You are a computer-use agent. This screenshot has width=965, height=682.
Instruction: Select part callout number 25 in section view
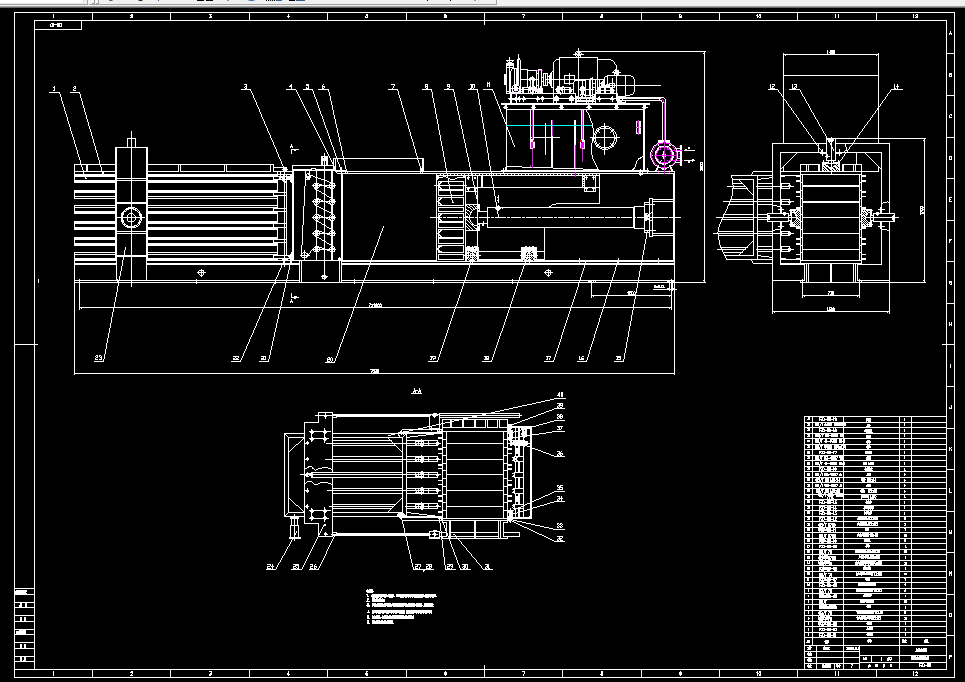click(x=296, y=566)
